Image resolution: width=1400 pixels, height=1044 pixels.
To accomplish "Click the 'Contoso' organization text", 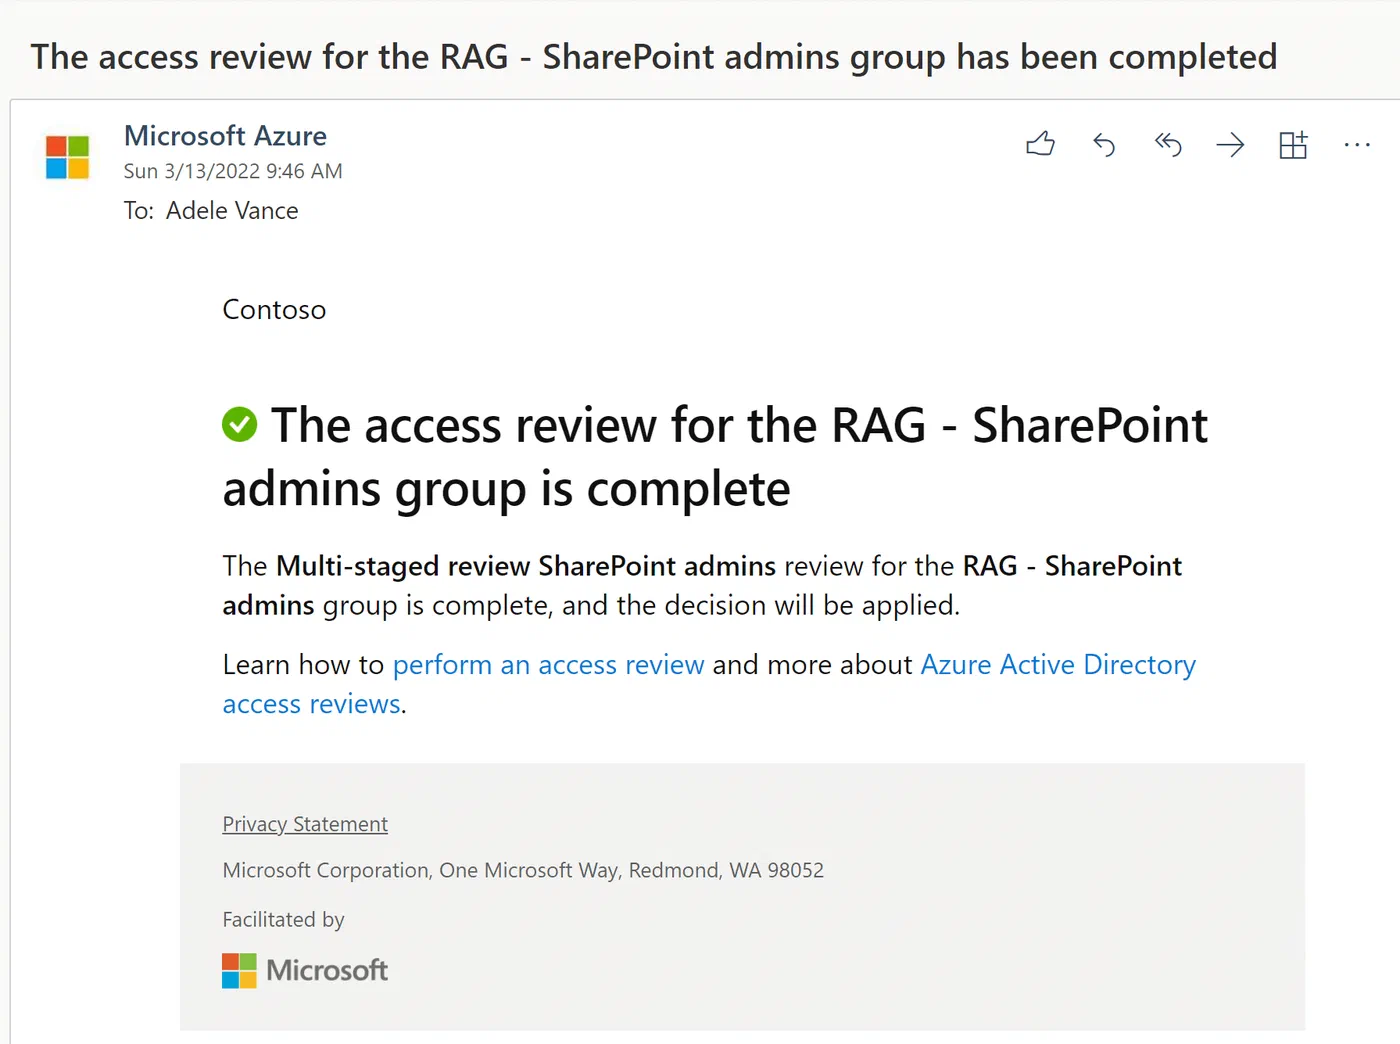I will click(274, 310).
